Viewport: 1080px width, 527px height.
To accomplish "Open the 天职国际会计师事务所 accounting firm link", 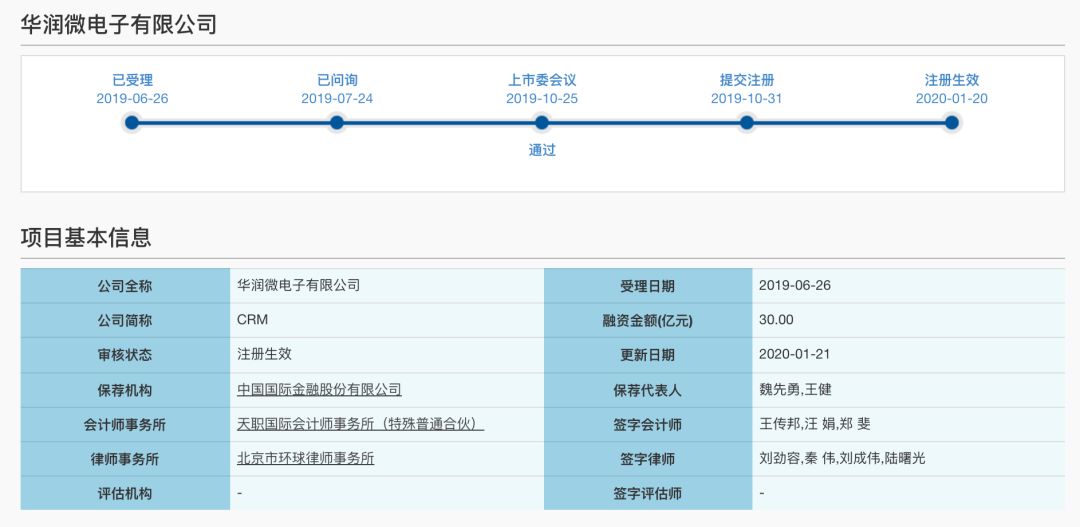I will [x=360, y=424].
